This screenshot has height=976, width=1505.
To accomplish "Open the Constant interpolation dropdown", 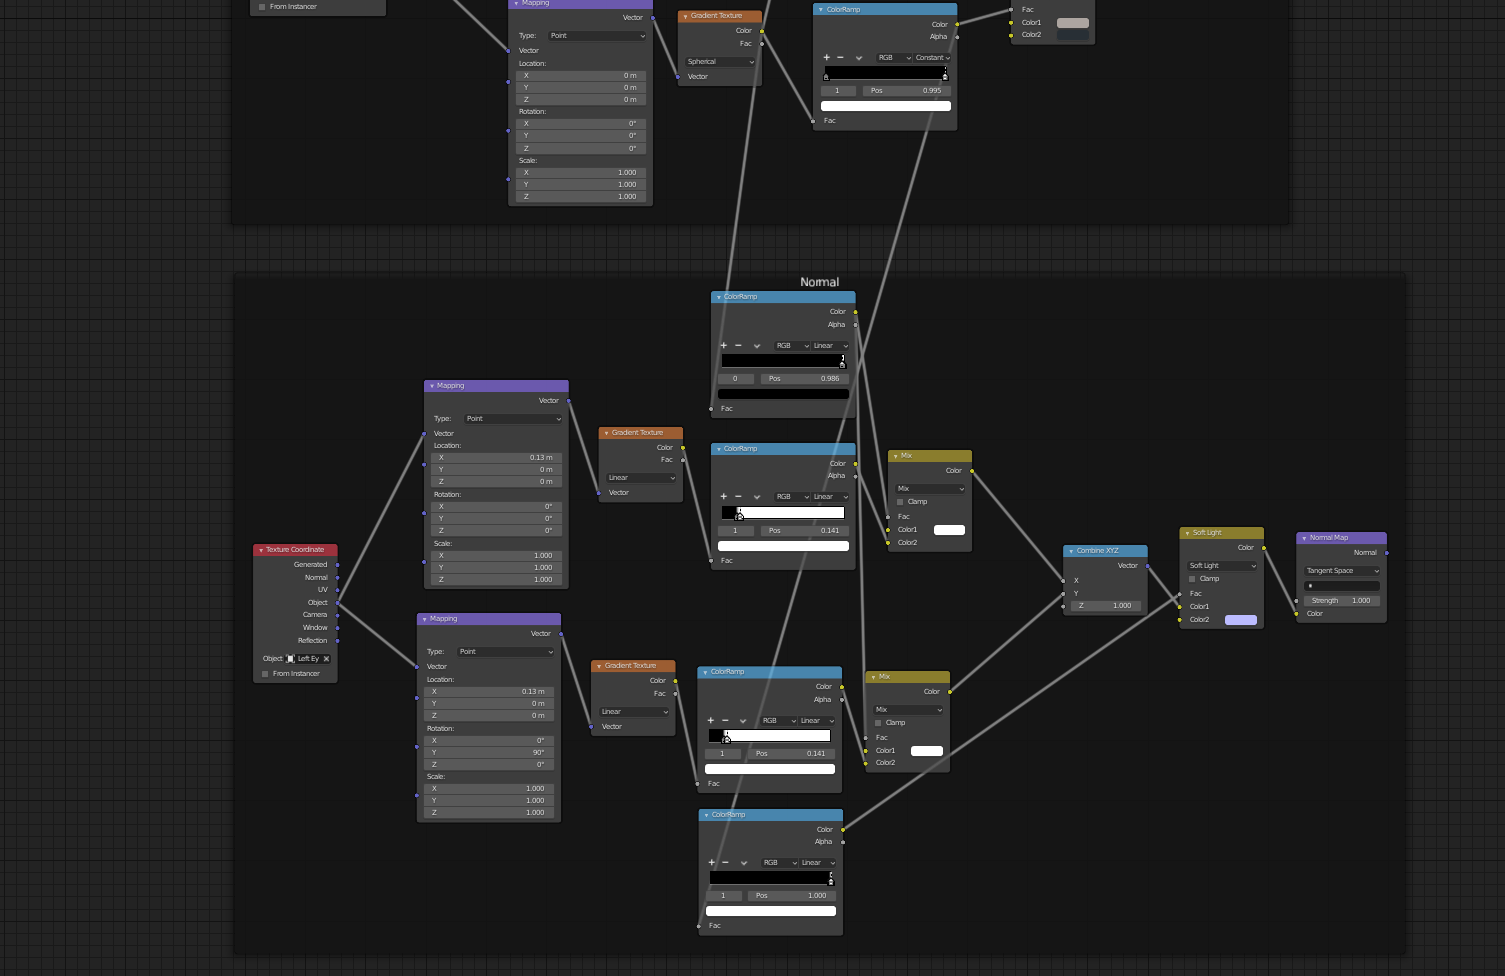I will 932,58.
